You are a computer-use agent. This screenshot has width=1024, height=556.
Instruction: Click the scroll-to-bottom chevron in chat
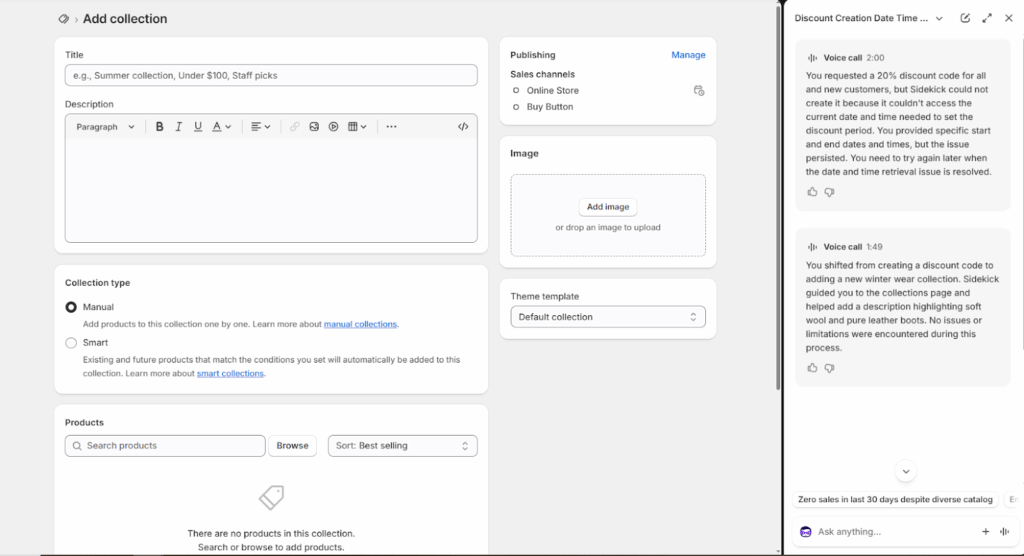click(906, 471)
